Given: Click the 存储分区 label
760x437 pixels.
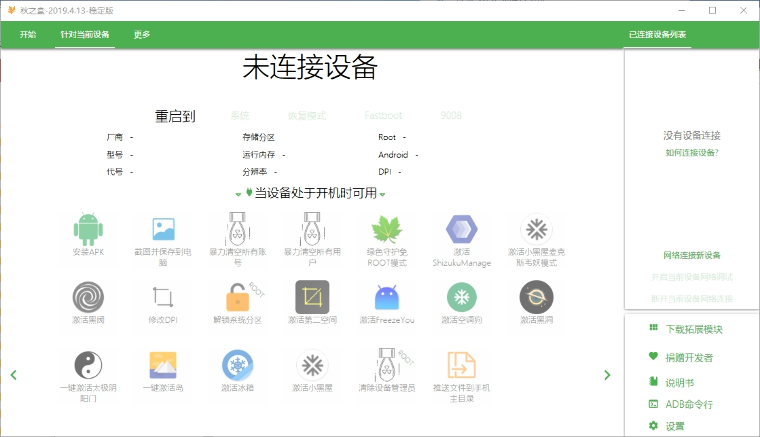Looking at the screenshot, I should (258, 137).
